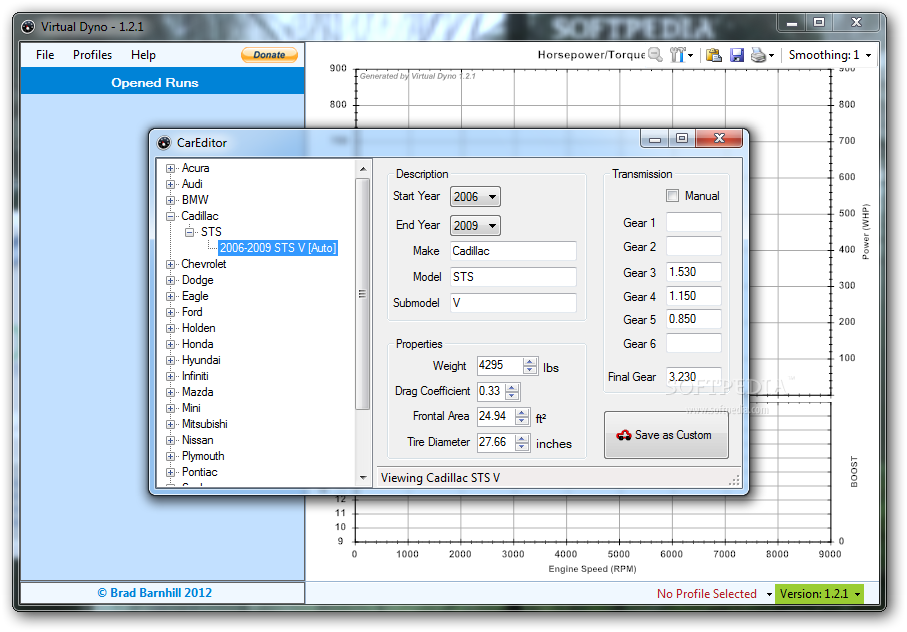Select Mitsubishi in the car tree
Viewport: 907px width, 632px height.
[x=204, y=424]
